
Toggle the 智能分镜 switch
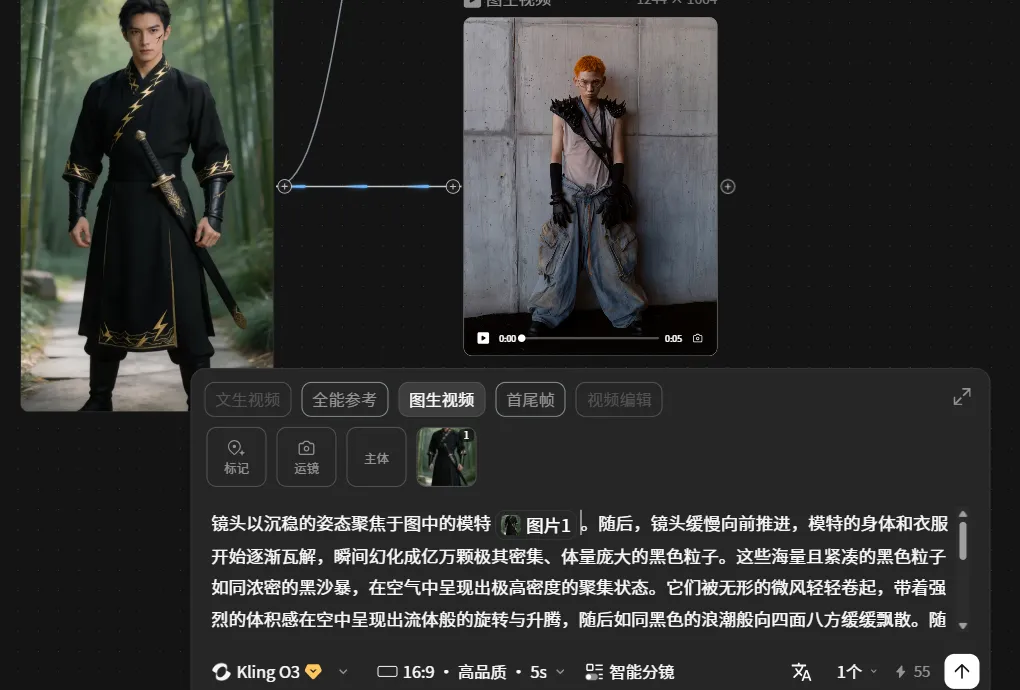(x=630, y=672)
